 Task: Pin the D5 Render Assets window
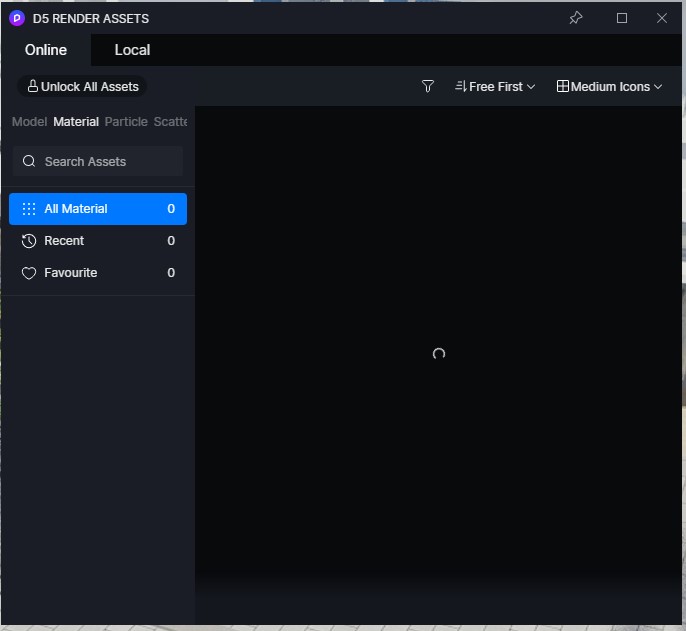(576, 18)
